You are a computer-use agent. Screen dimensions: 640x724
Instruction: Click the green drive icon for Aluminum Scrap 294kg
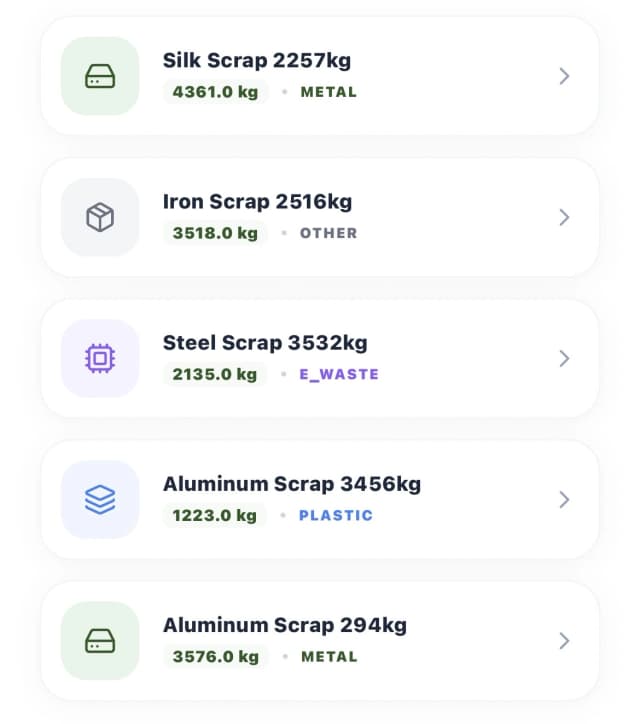(x=100, y=640)
